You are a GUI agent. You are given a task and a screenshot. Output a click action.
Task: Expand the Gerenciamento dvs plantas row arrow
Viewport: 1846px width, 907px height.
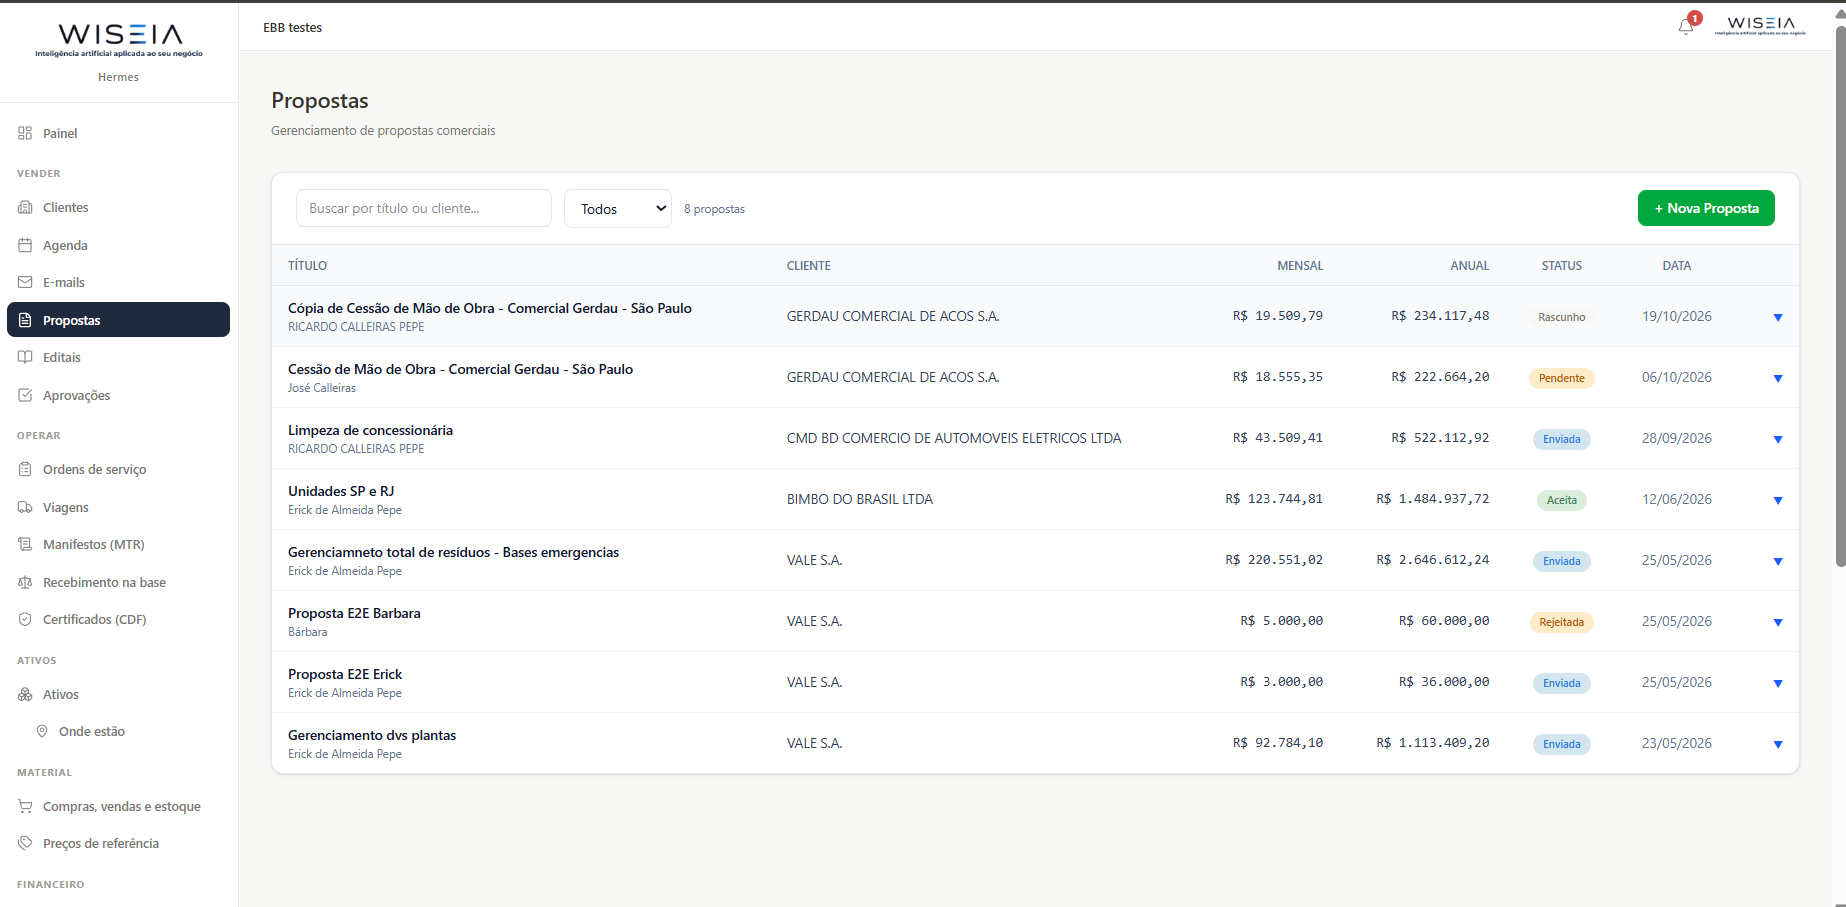(x=1778, y=744)
